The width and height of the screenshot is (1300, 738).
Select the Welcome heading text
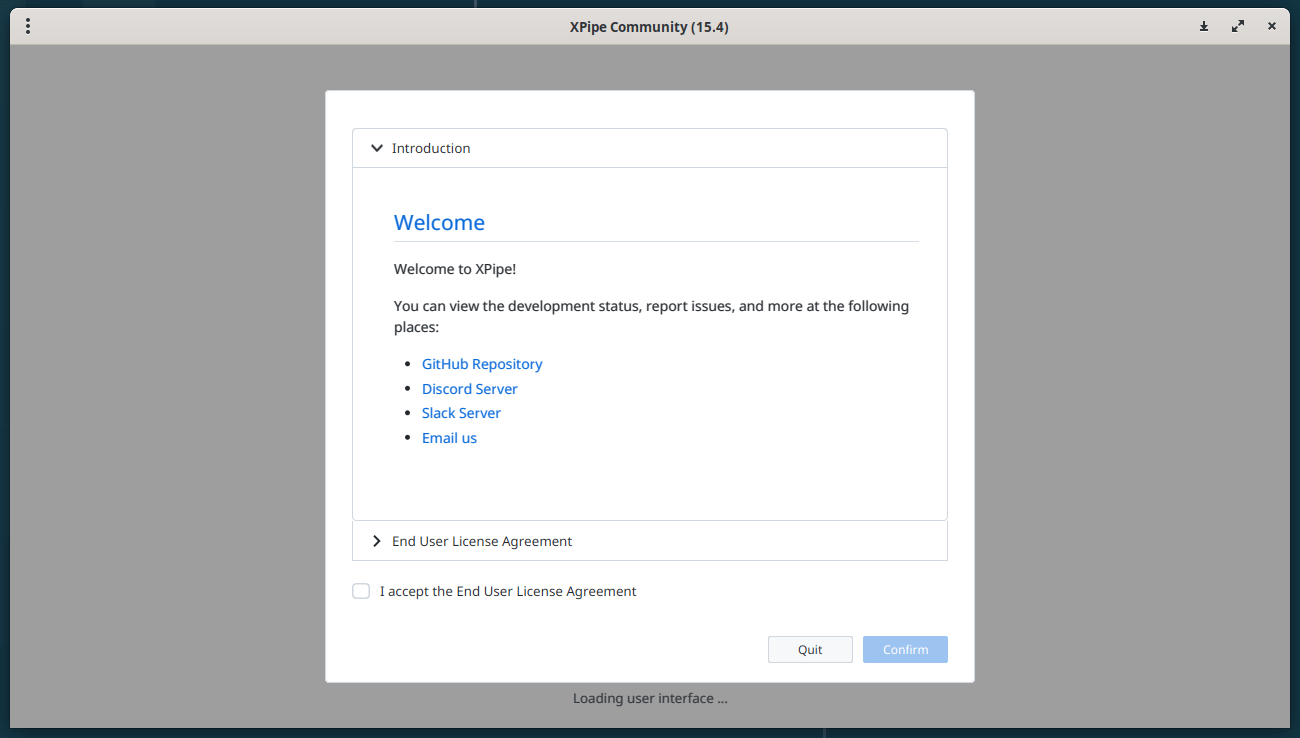click(x=439, y=222)
